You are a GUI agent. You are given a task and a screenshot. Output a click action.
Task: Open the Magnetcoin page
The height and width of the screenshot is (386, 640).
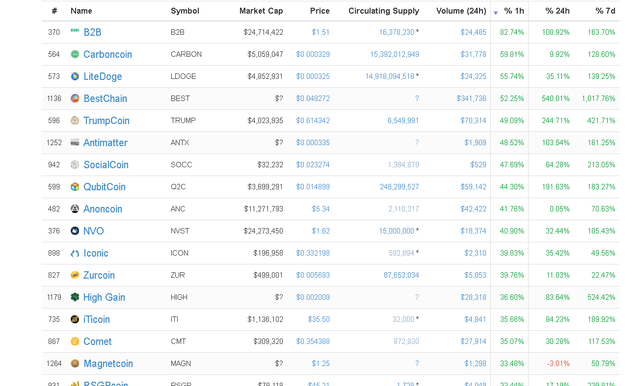(x=108, y=364)
